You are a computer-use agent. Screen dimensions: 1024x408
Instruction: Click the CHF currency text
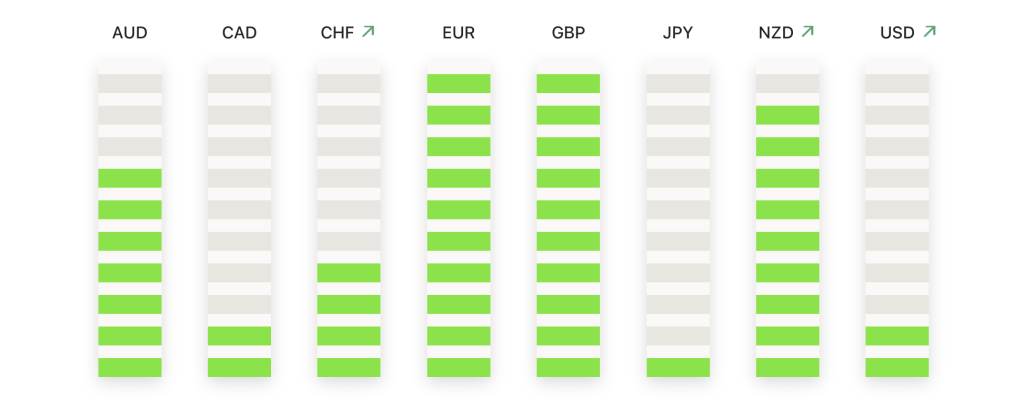point(338,33)
